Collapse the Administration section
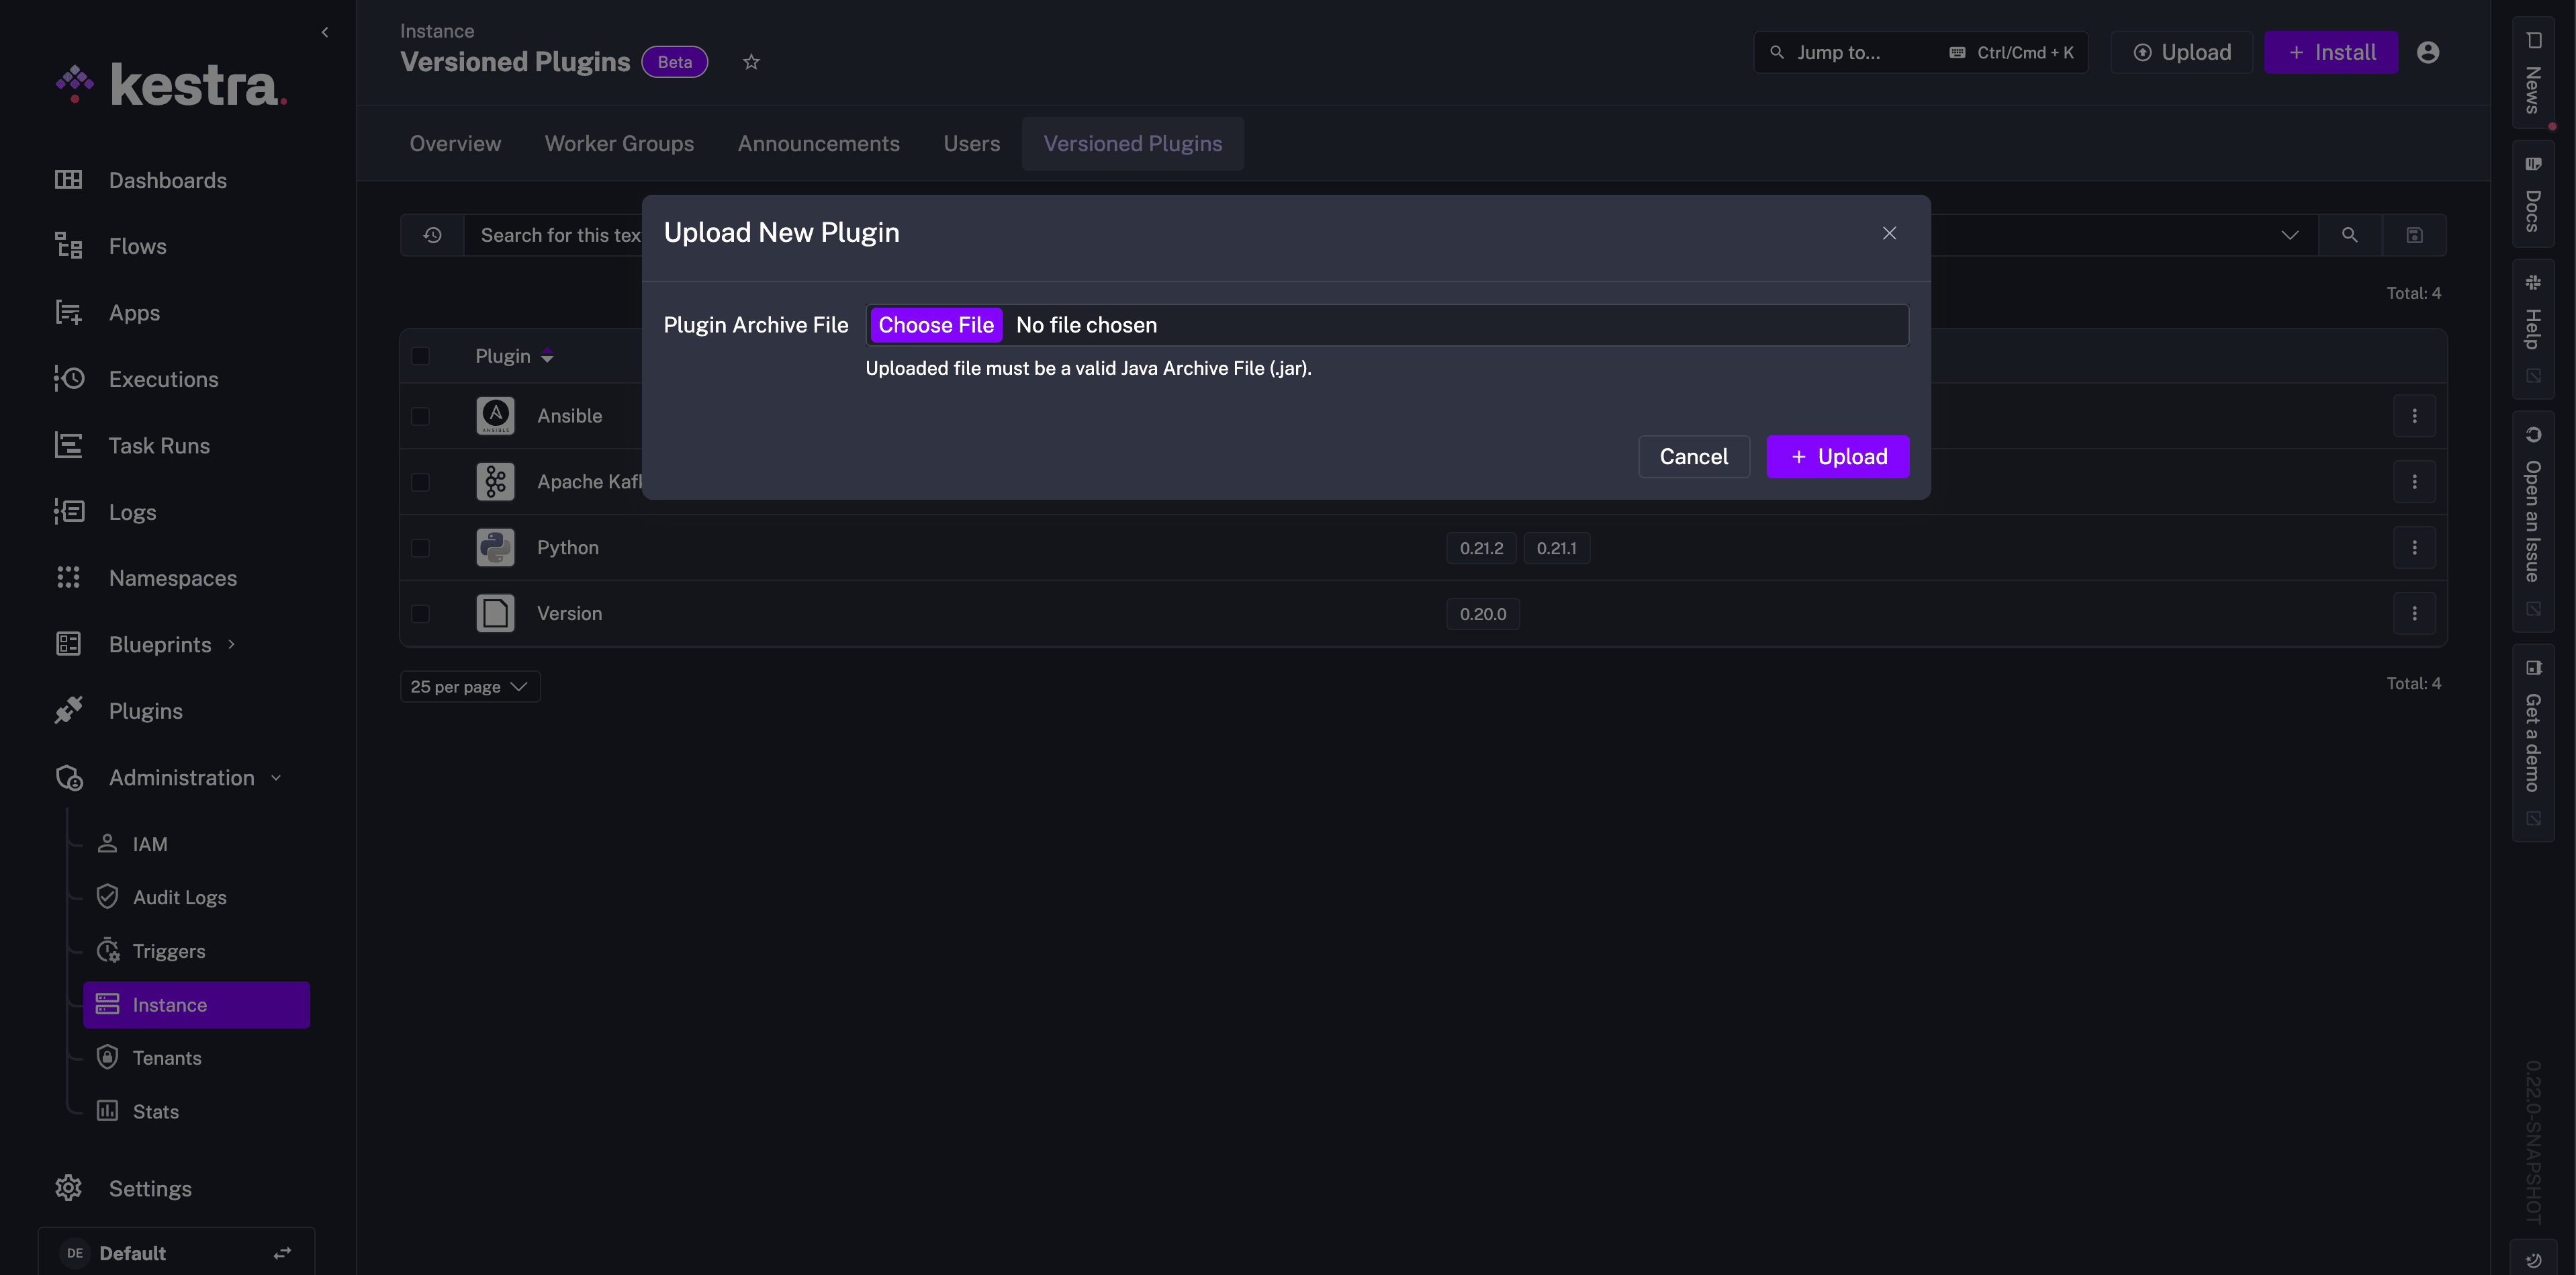The image size is (2576, 1275). point(275,777)
